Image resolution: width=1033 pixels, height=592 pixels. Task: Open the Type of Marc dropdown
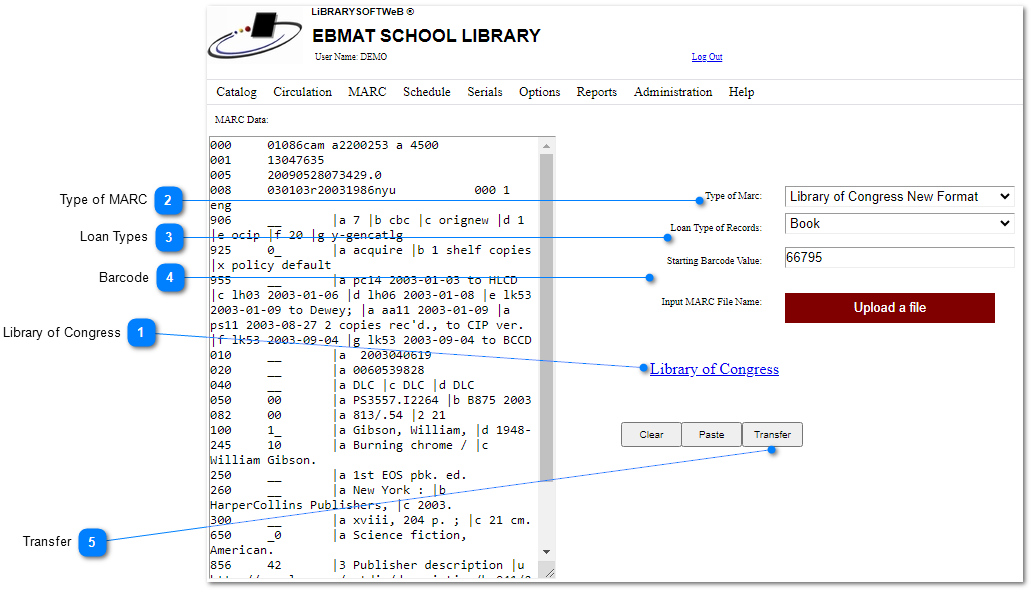tap(899, 197)
